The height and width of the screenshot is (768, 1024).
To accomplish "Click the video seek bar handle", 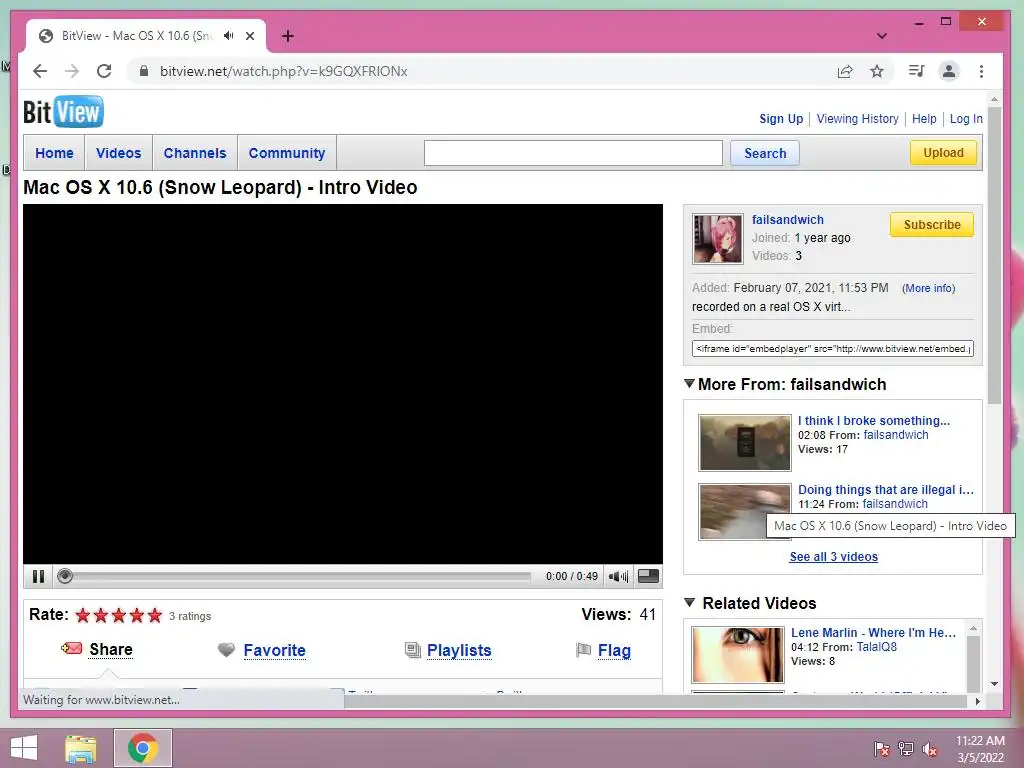I will [65, 576].
